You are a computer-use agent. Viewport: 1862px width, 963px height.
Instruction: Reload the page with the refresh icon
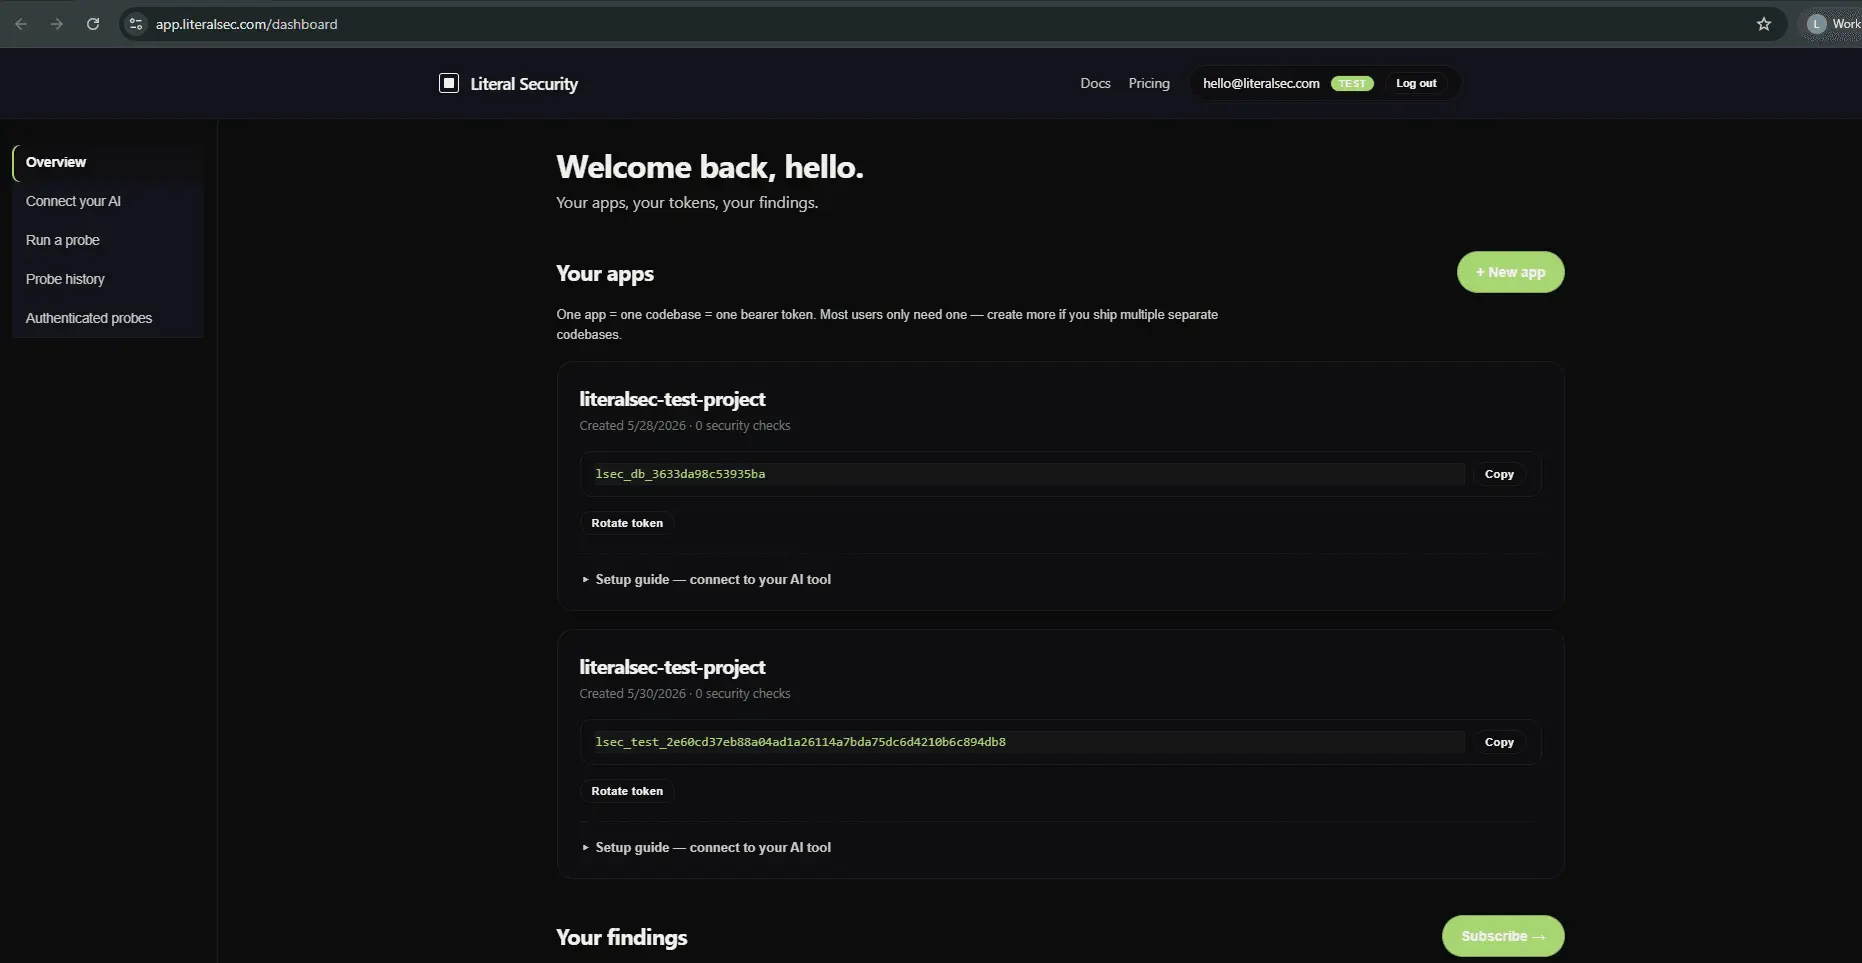[x=93, y=24]
